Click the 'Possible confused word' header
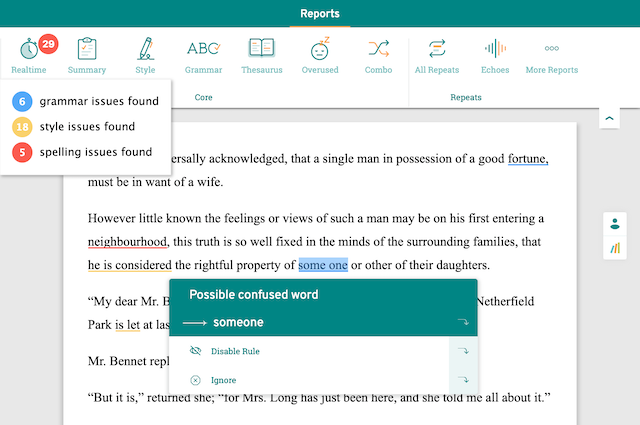The height and width of the screenshot is (425, 640). tap(253, 294)
